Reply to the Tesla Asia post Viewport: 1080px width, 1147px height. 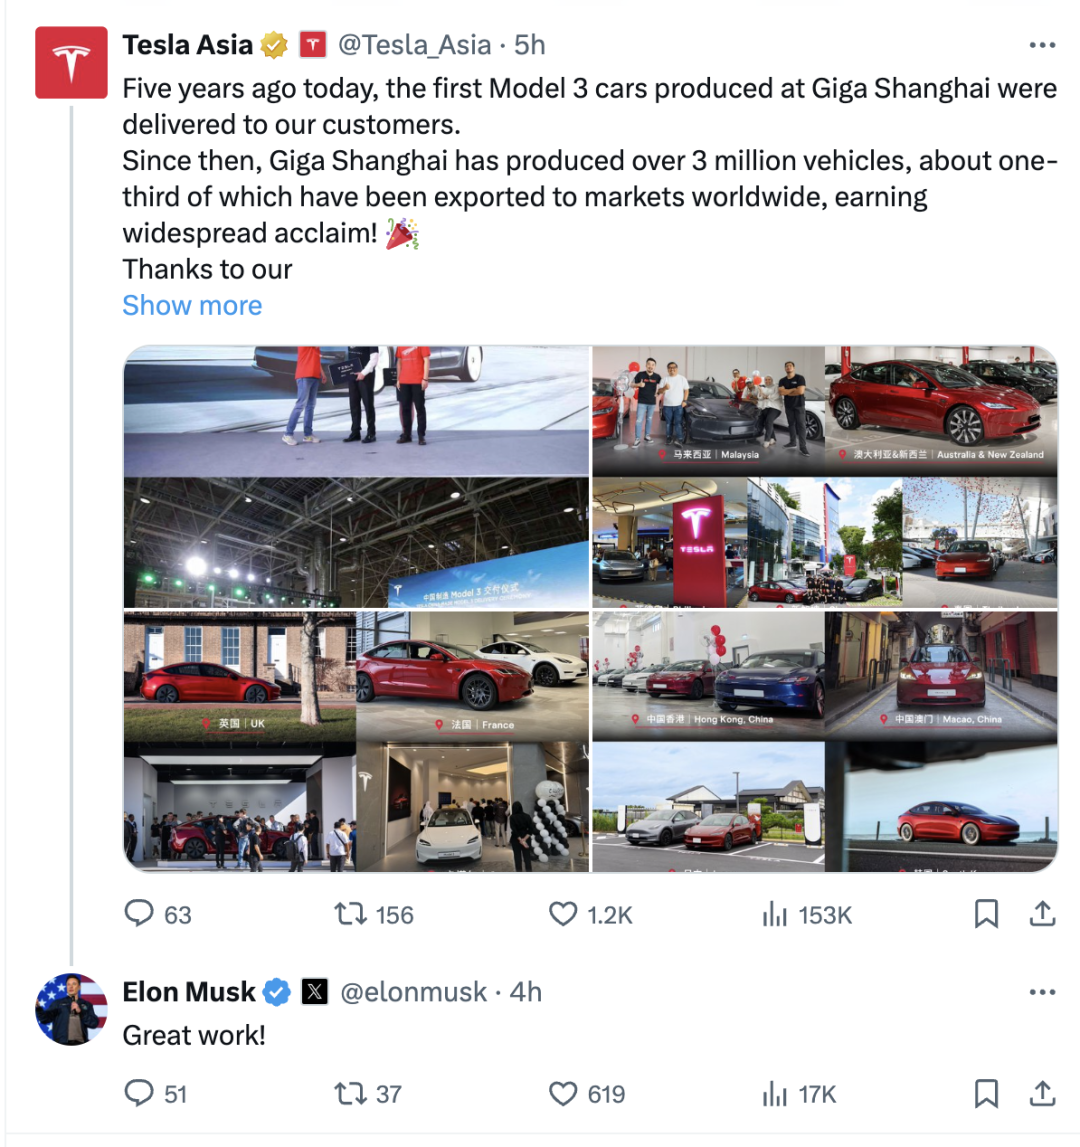pyautogui.click(x=139, y=914)
